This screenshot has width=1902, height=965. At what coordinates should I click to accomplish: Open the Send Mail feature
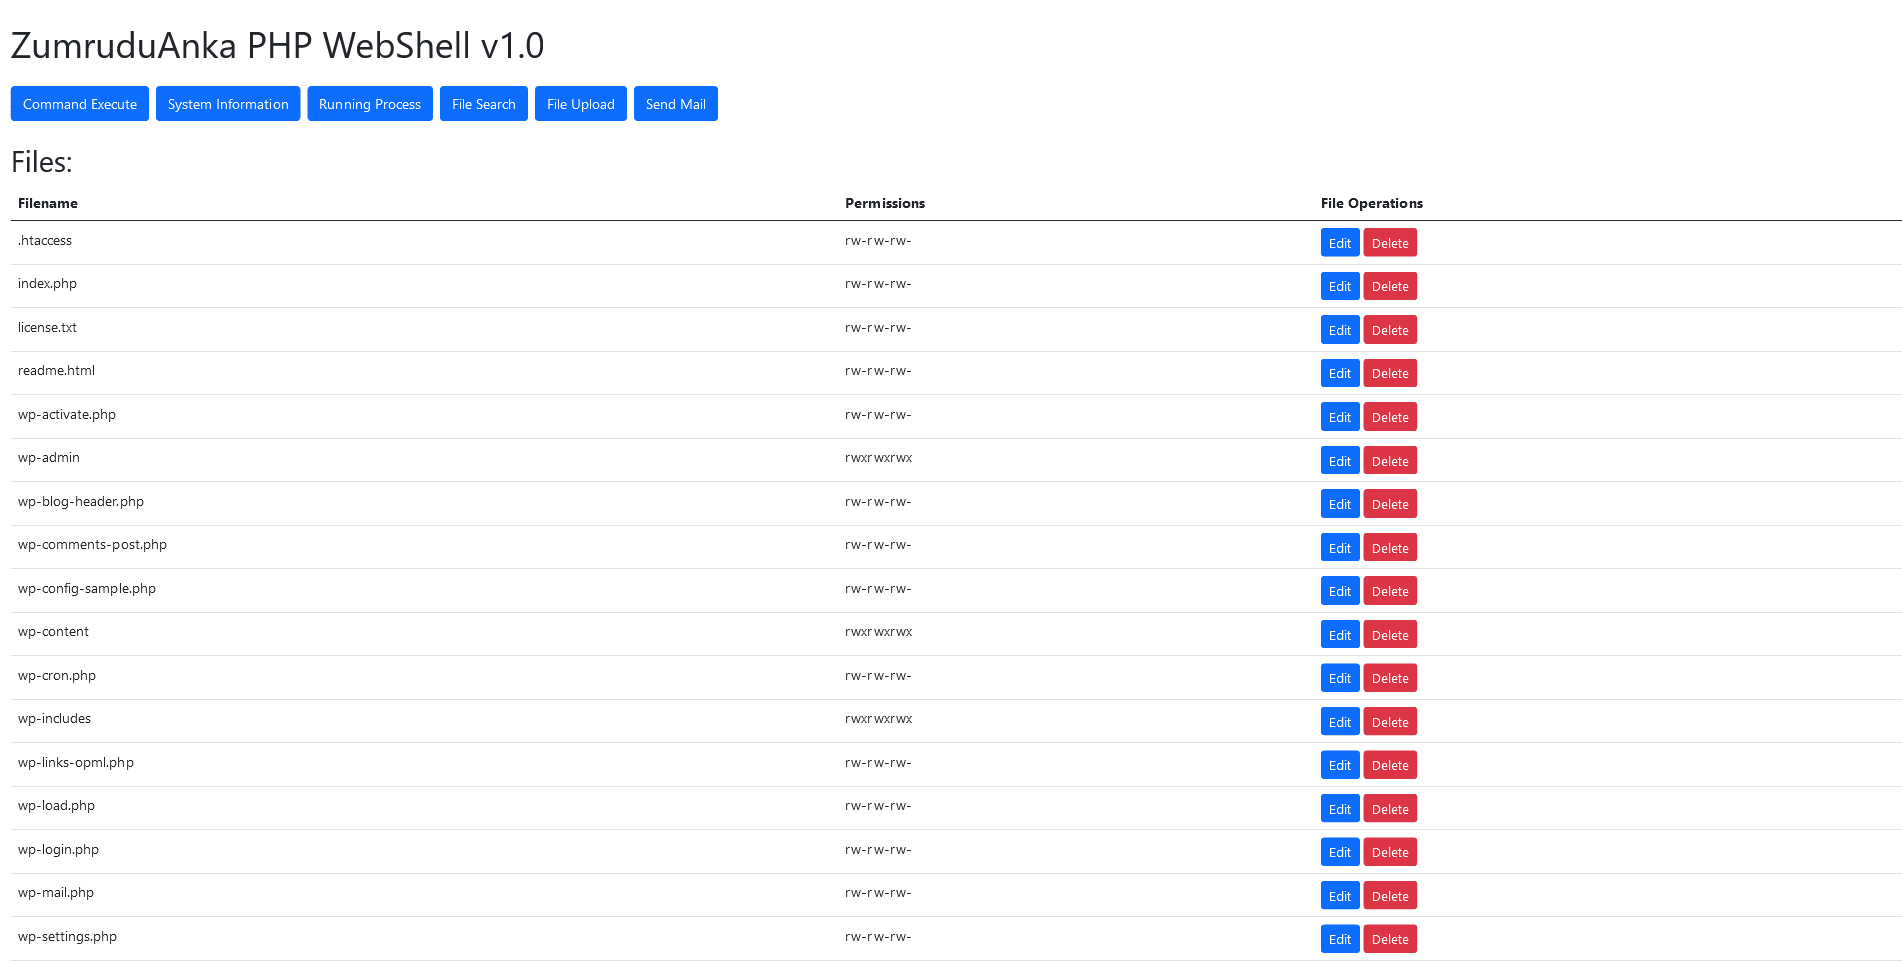coord(675,103)
